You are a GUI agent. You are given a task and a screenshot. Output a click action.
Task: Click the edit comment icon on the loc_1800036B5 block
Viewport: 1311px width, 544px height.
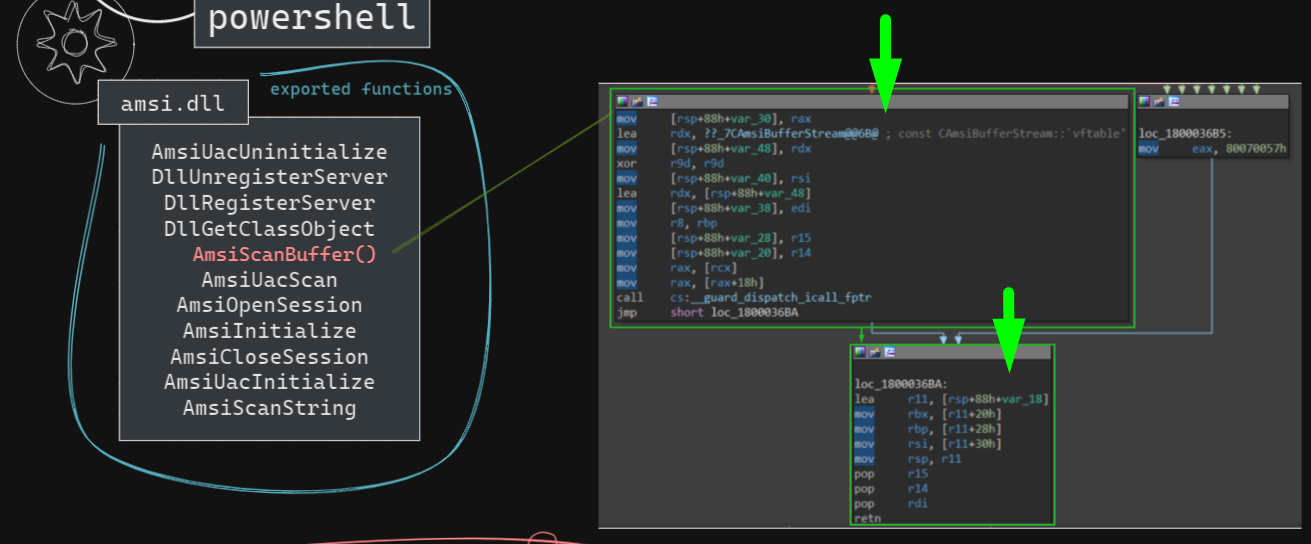[x=1158, y=101]
